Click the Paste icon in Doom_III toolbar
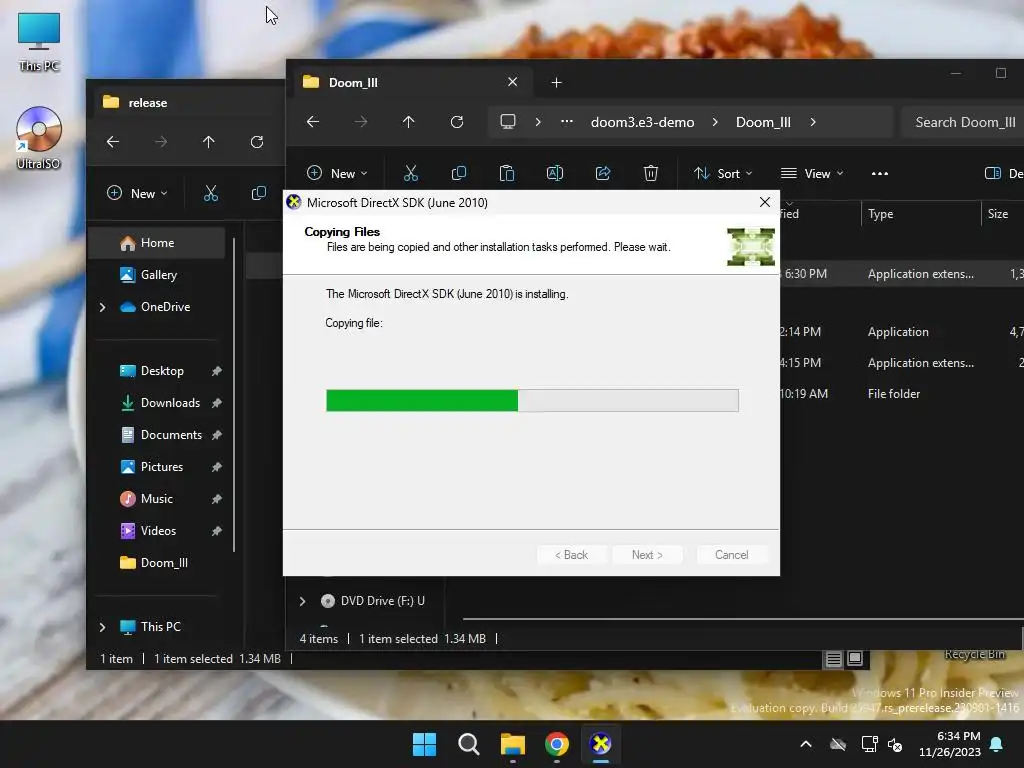Image resolution: width=1024 pixels, height=768 pixels. coord(507,173)
